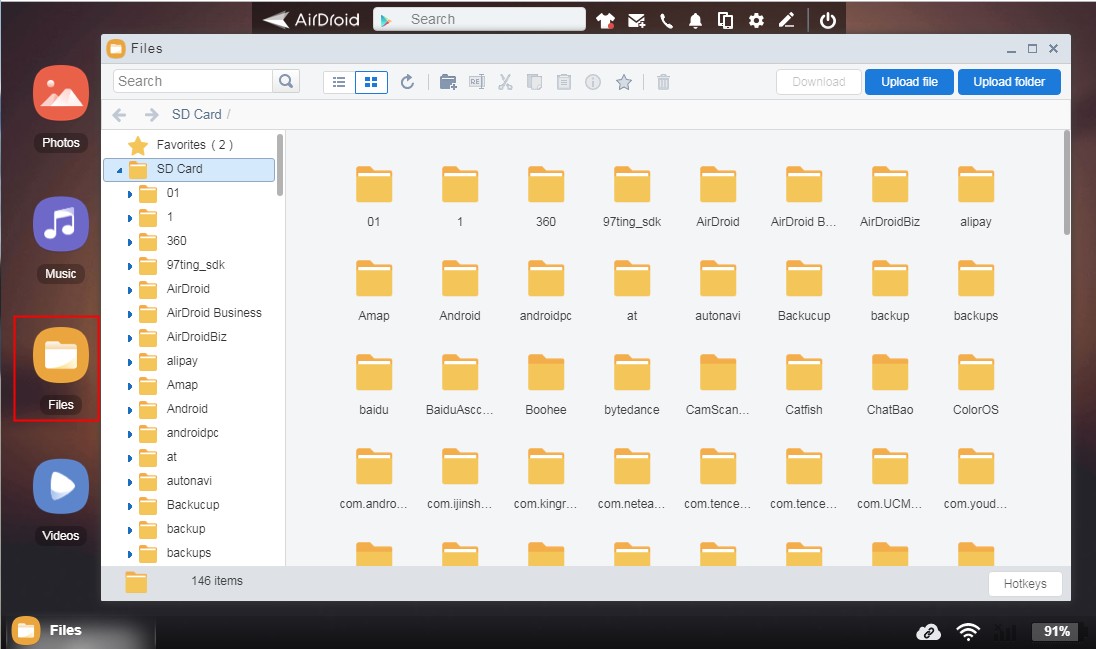Click the phone call icon in the top bar
Viewport: 1096px width, 649px height.
666,18
